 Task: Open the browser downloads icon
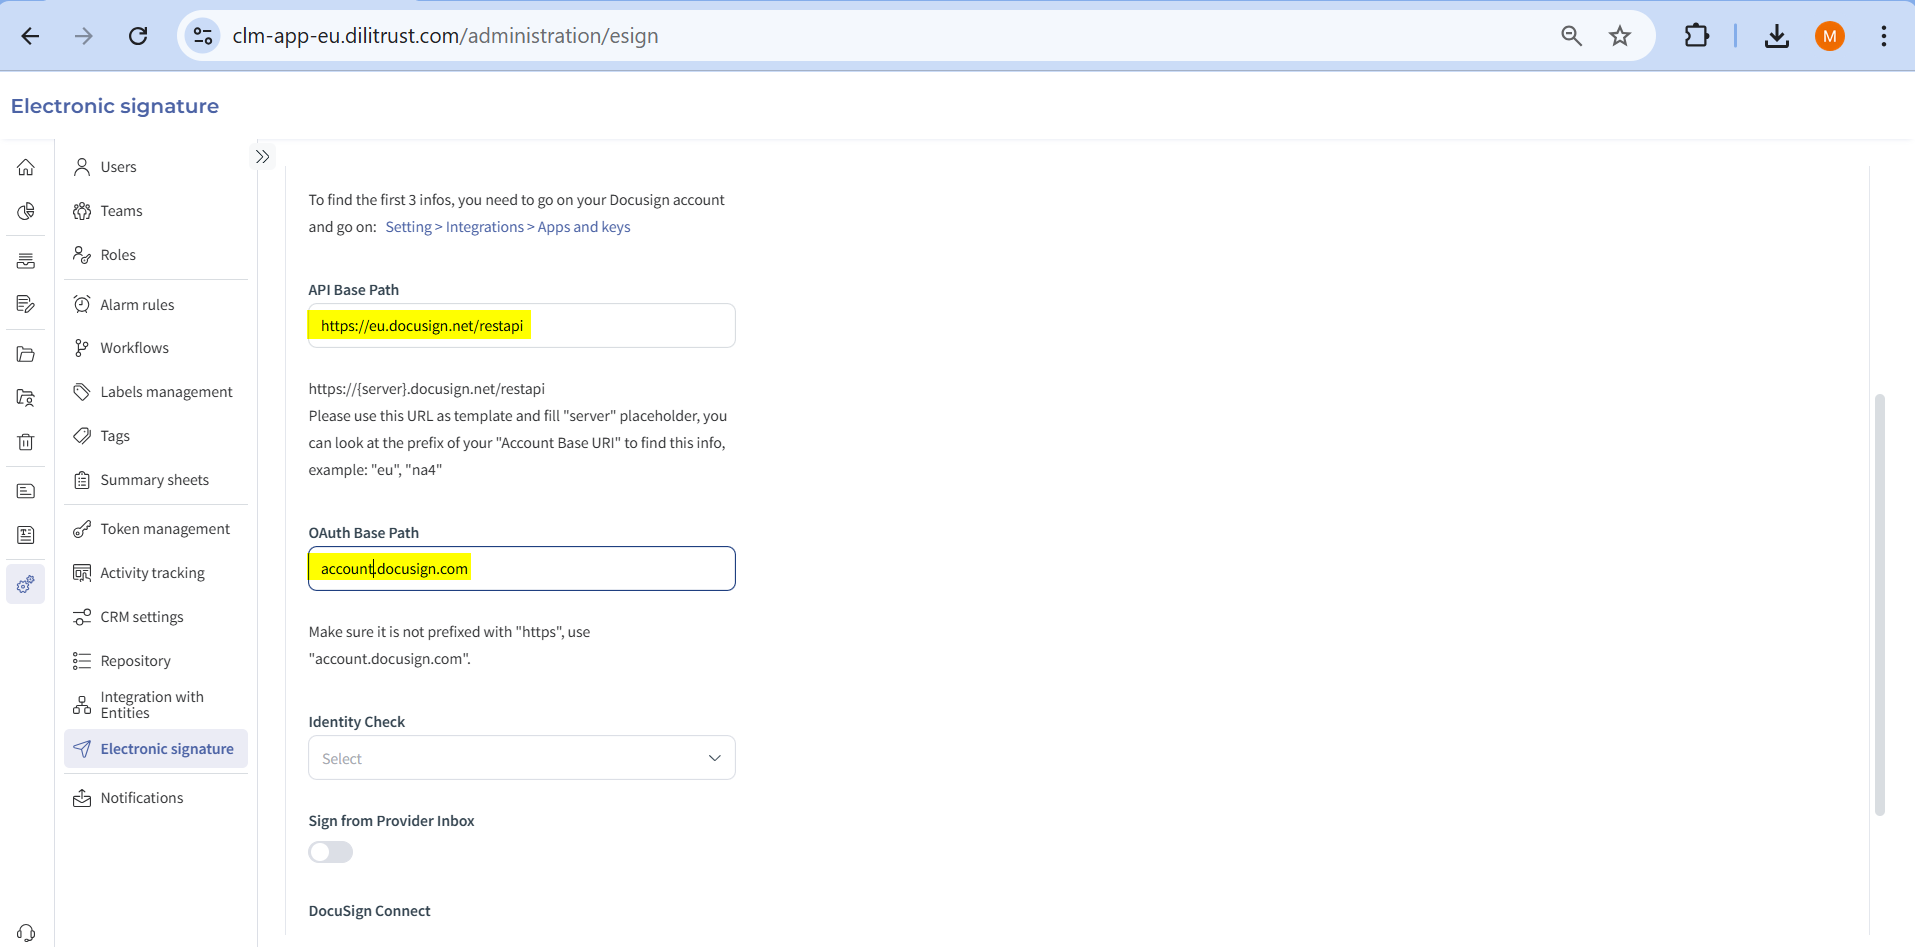pyautogui.click(x=1777, y=36)
